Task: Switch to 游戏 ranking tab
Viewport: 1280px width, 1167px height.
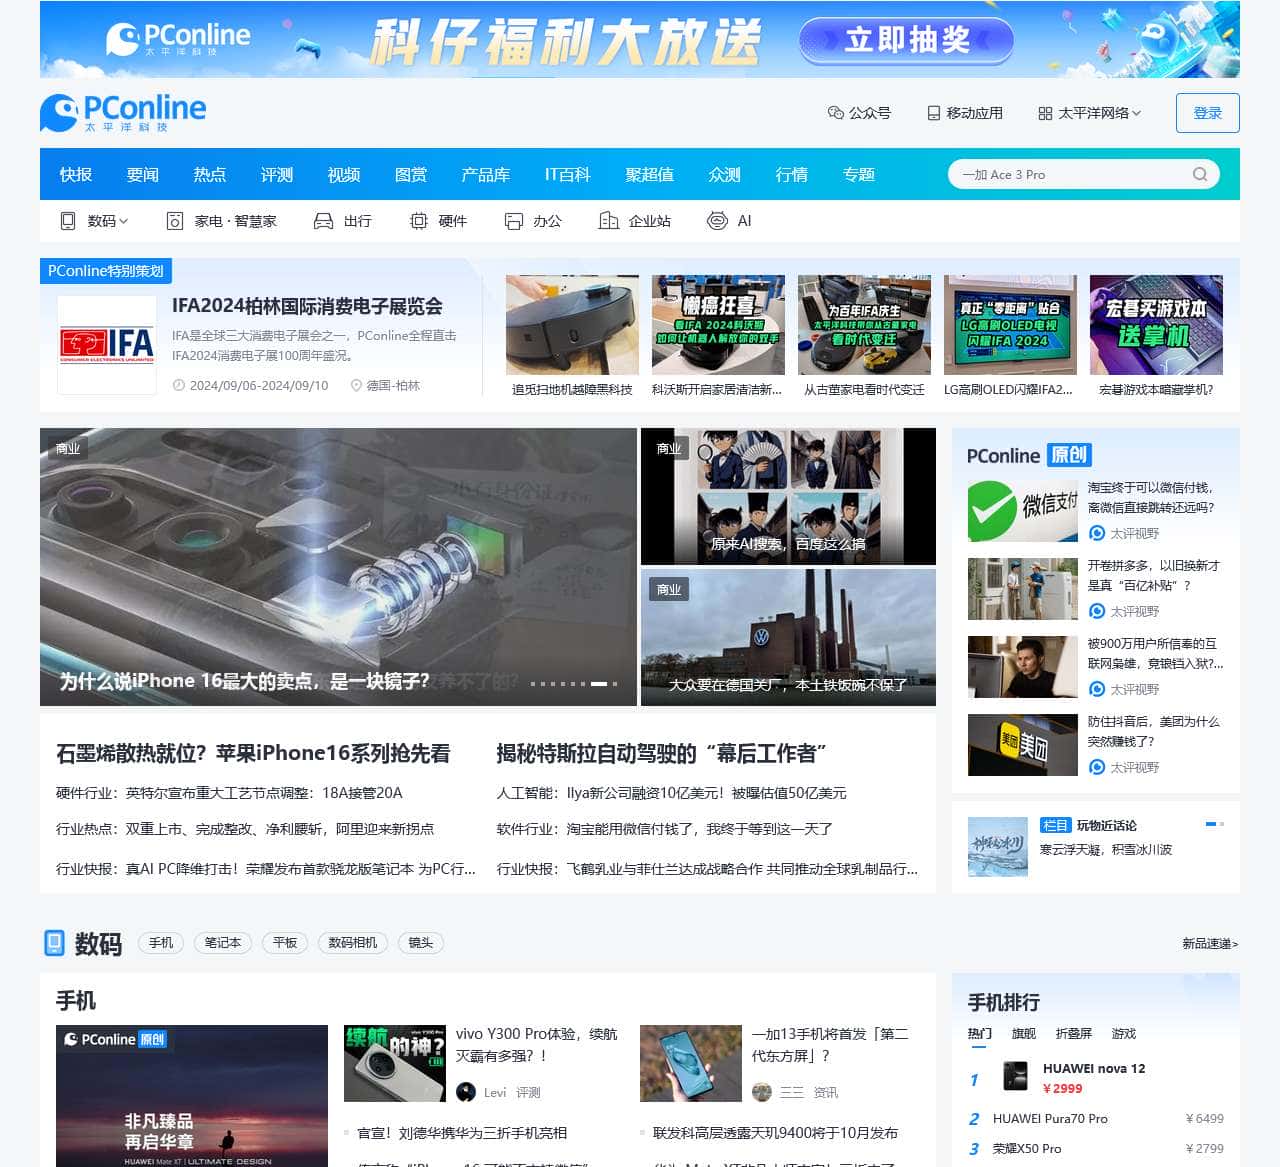Action: point(1124,1034)
